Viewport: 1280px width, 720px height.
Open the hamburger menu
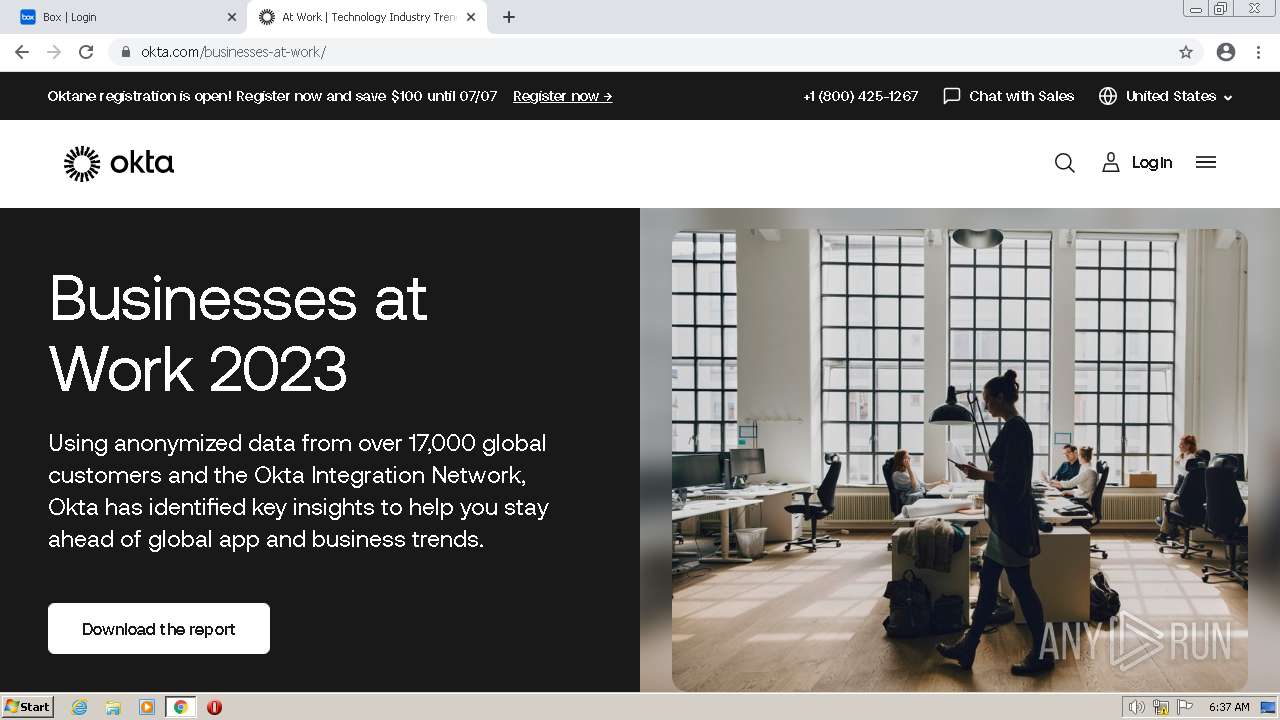point(1206,162)
